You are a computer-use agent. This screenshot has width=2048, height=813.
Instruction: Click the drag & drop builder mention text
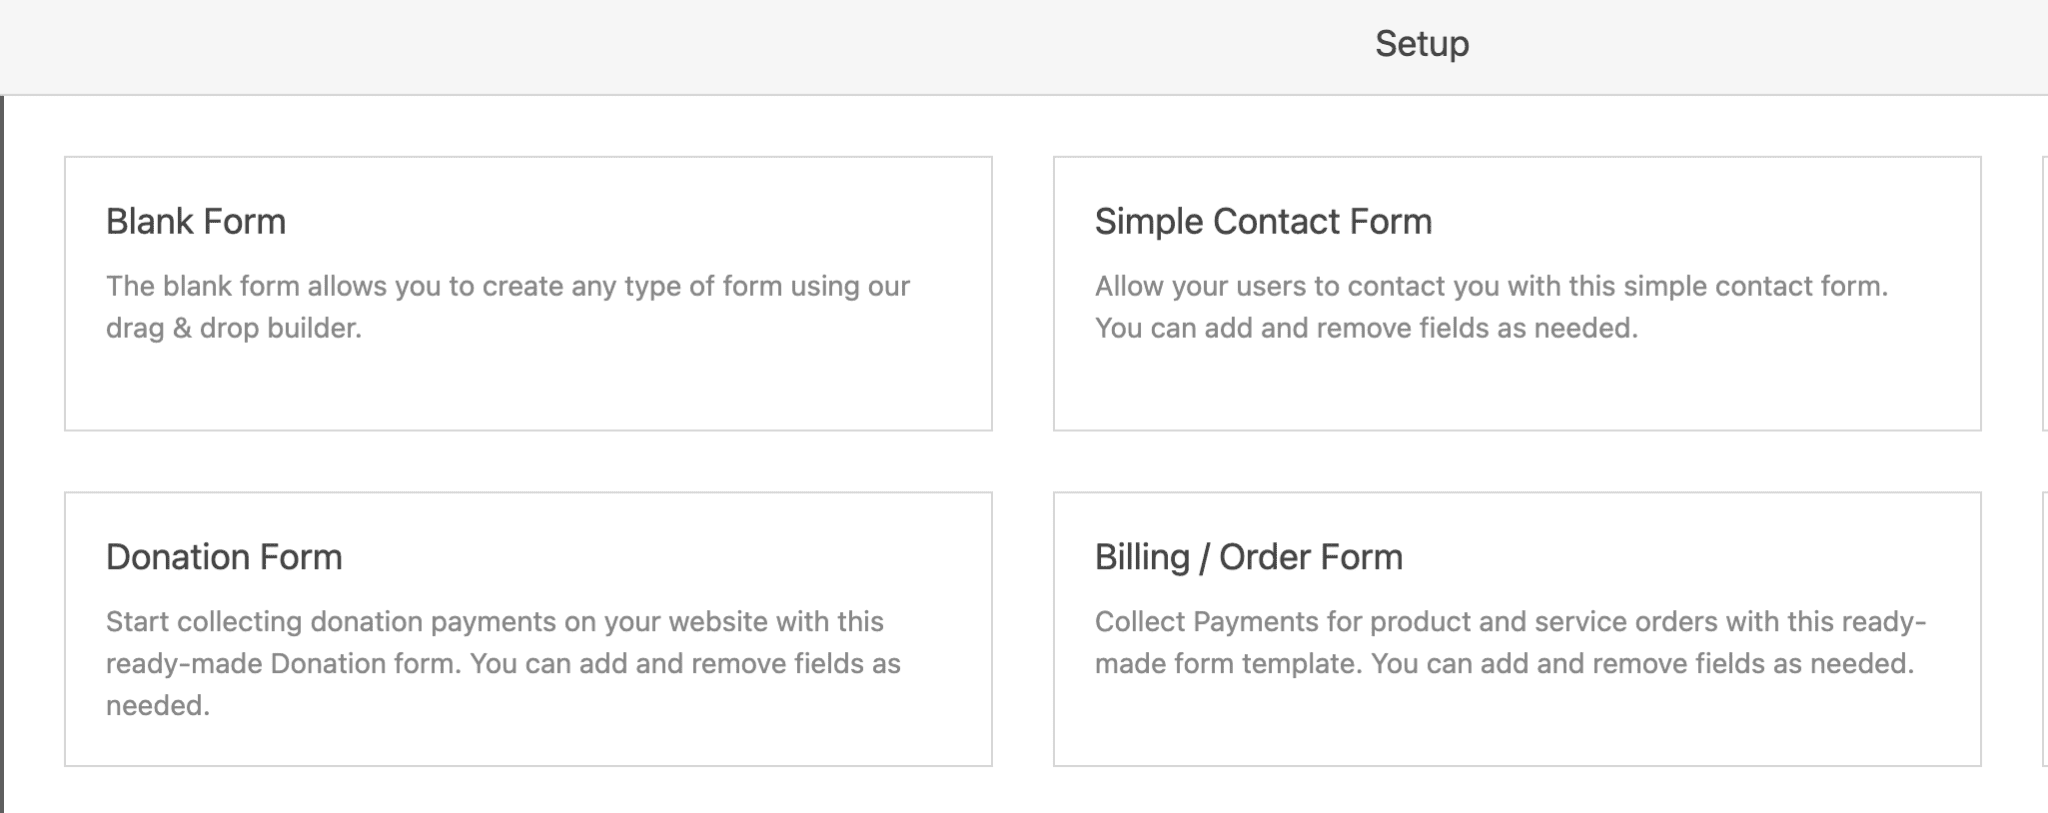236,327
